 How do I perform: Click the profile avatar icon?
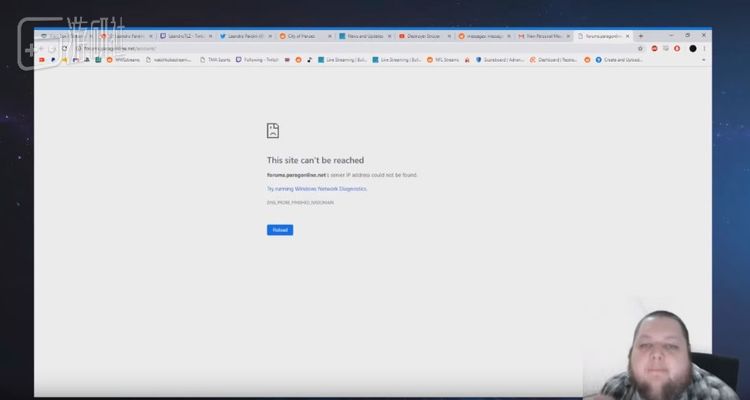pos(693,48)
